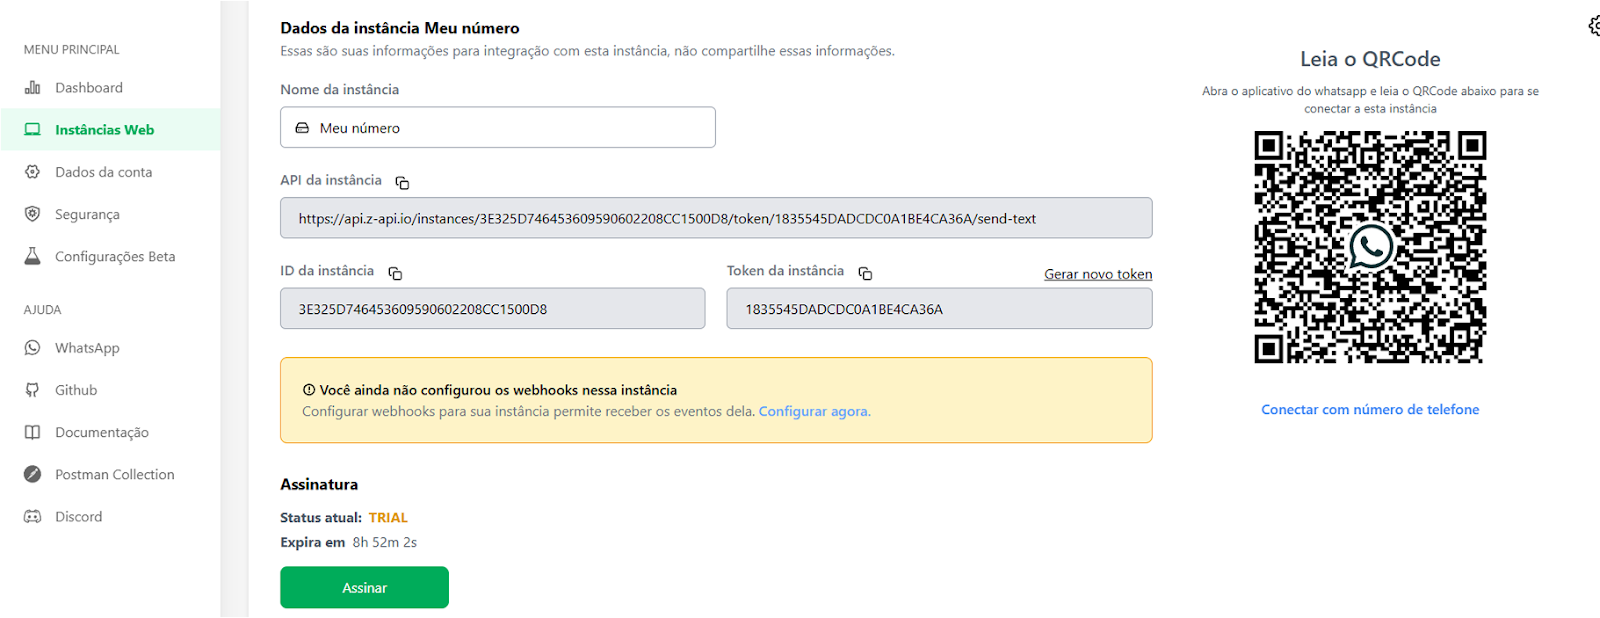Click the QR code image

[x=1370, y=247]
